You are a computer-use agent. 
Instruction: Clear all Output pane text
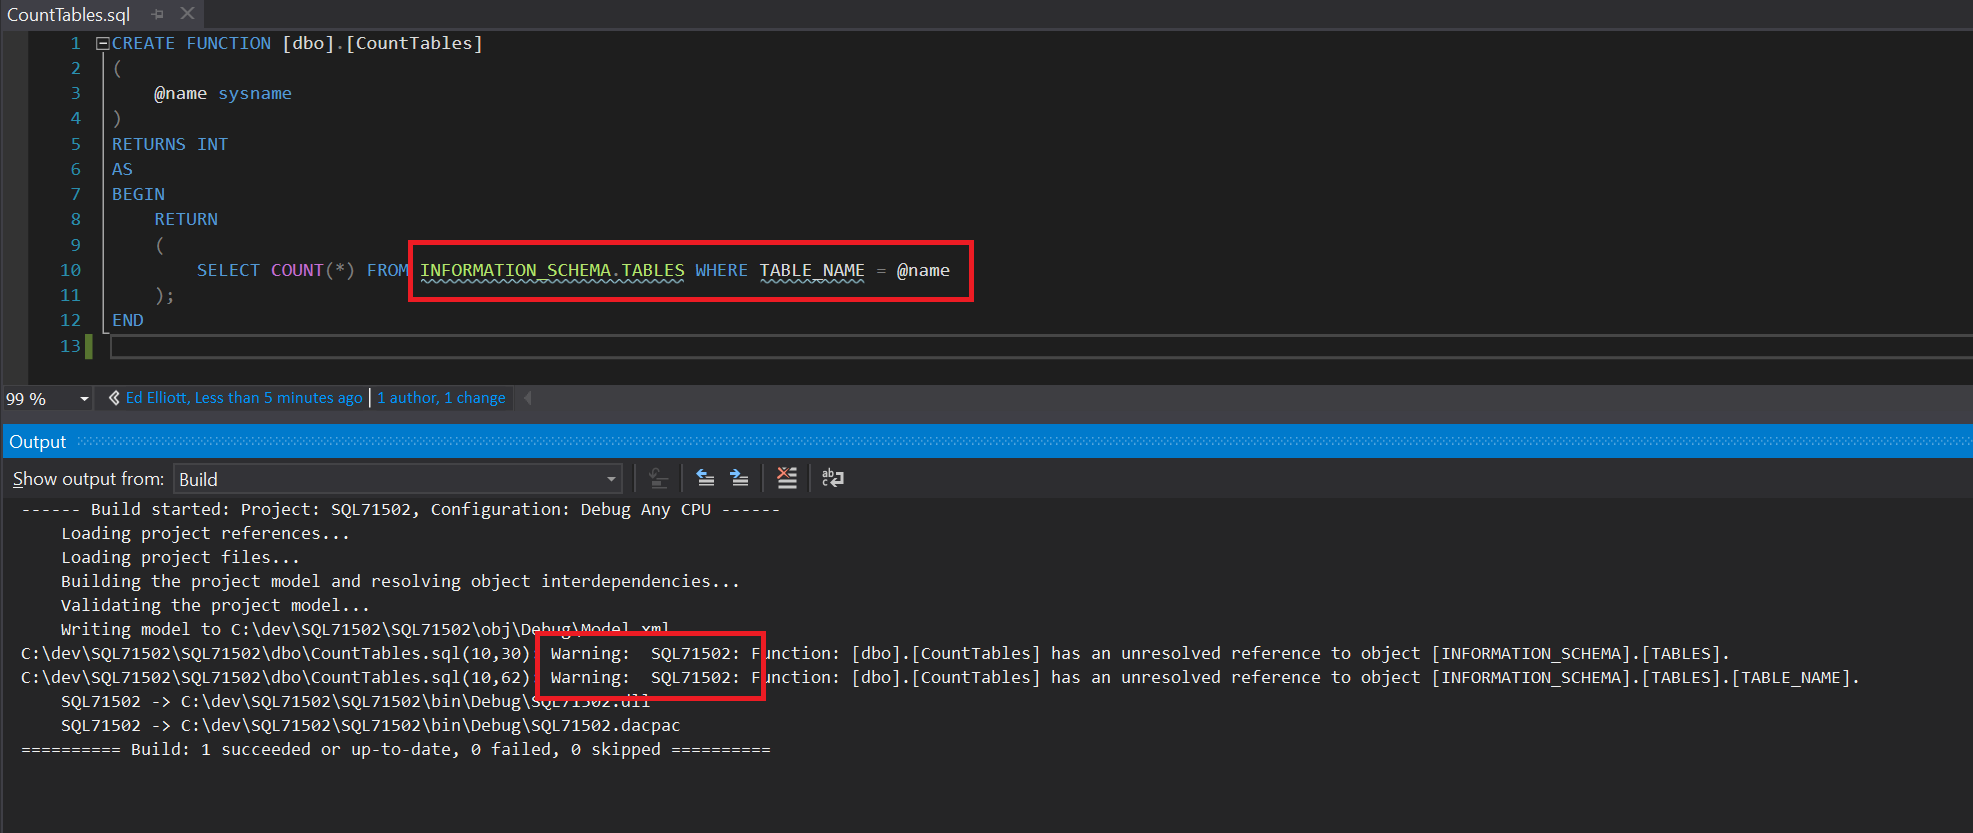[787, 478]
